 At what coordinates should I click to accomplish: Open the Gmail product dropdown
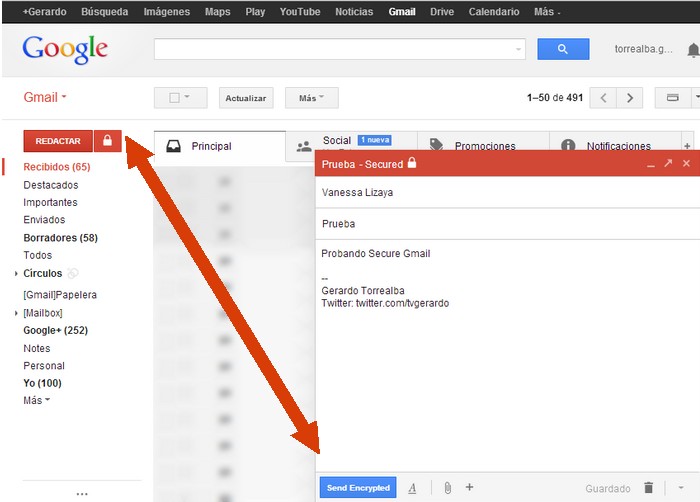pos(45,97)
